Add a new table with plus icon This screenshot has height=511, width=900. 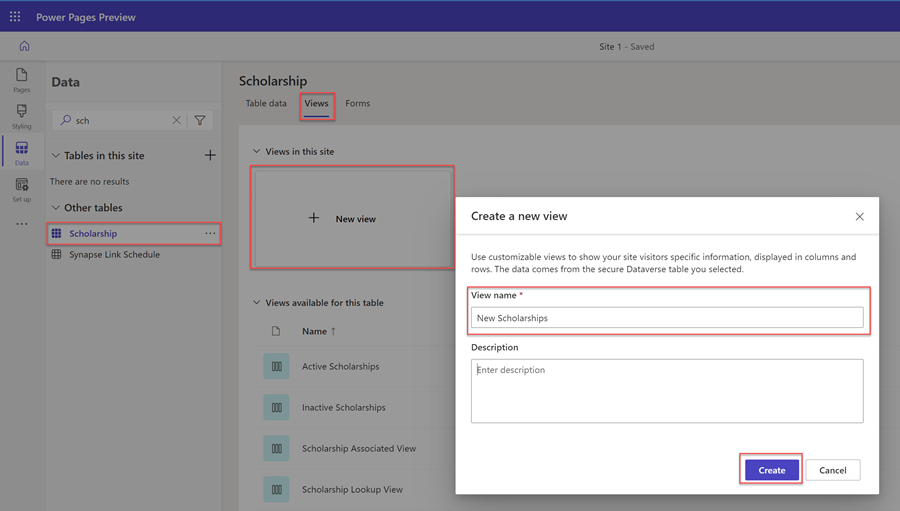click(210, 155)
